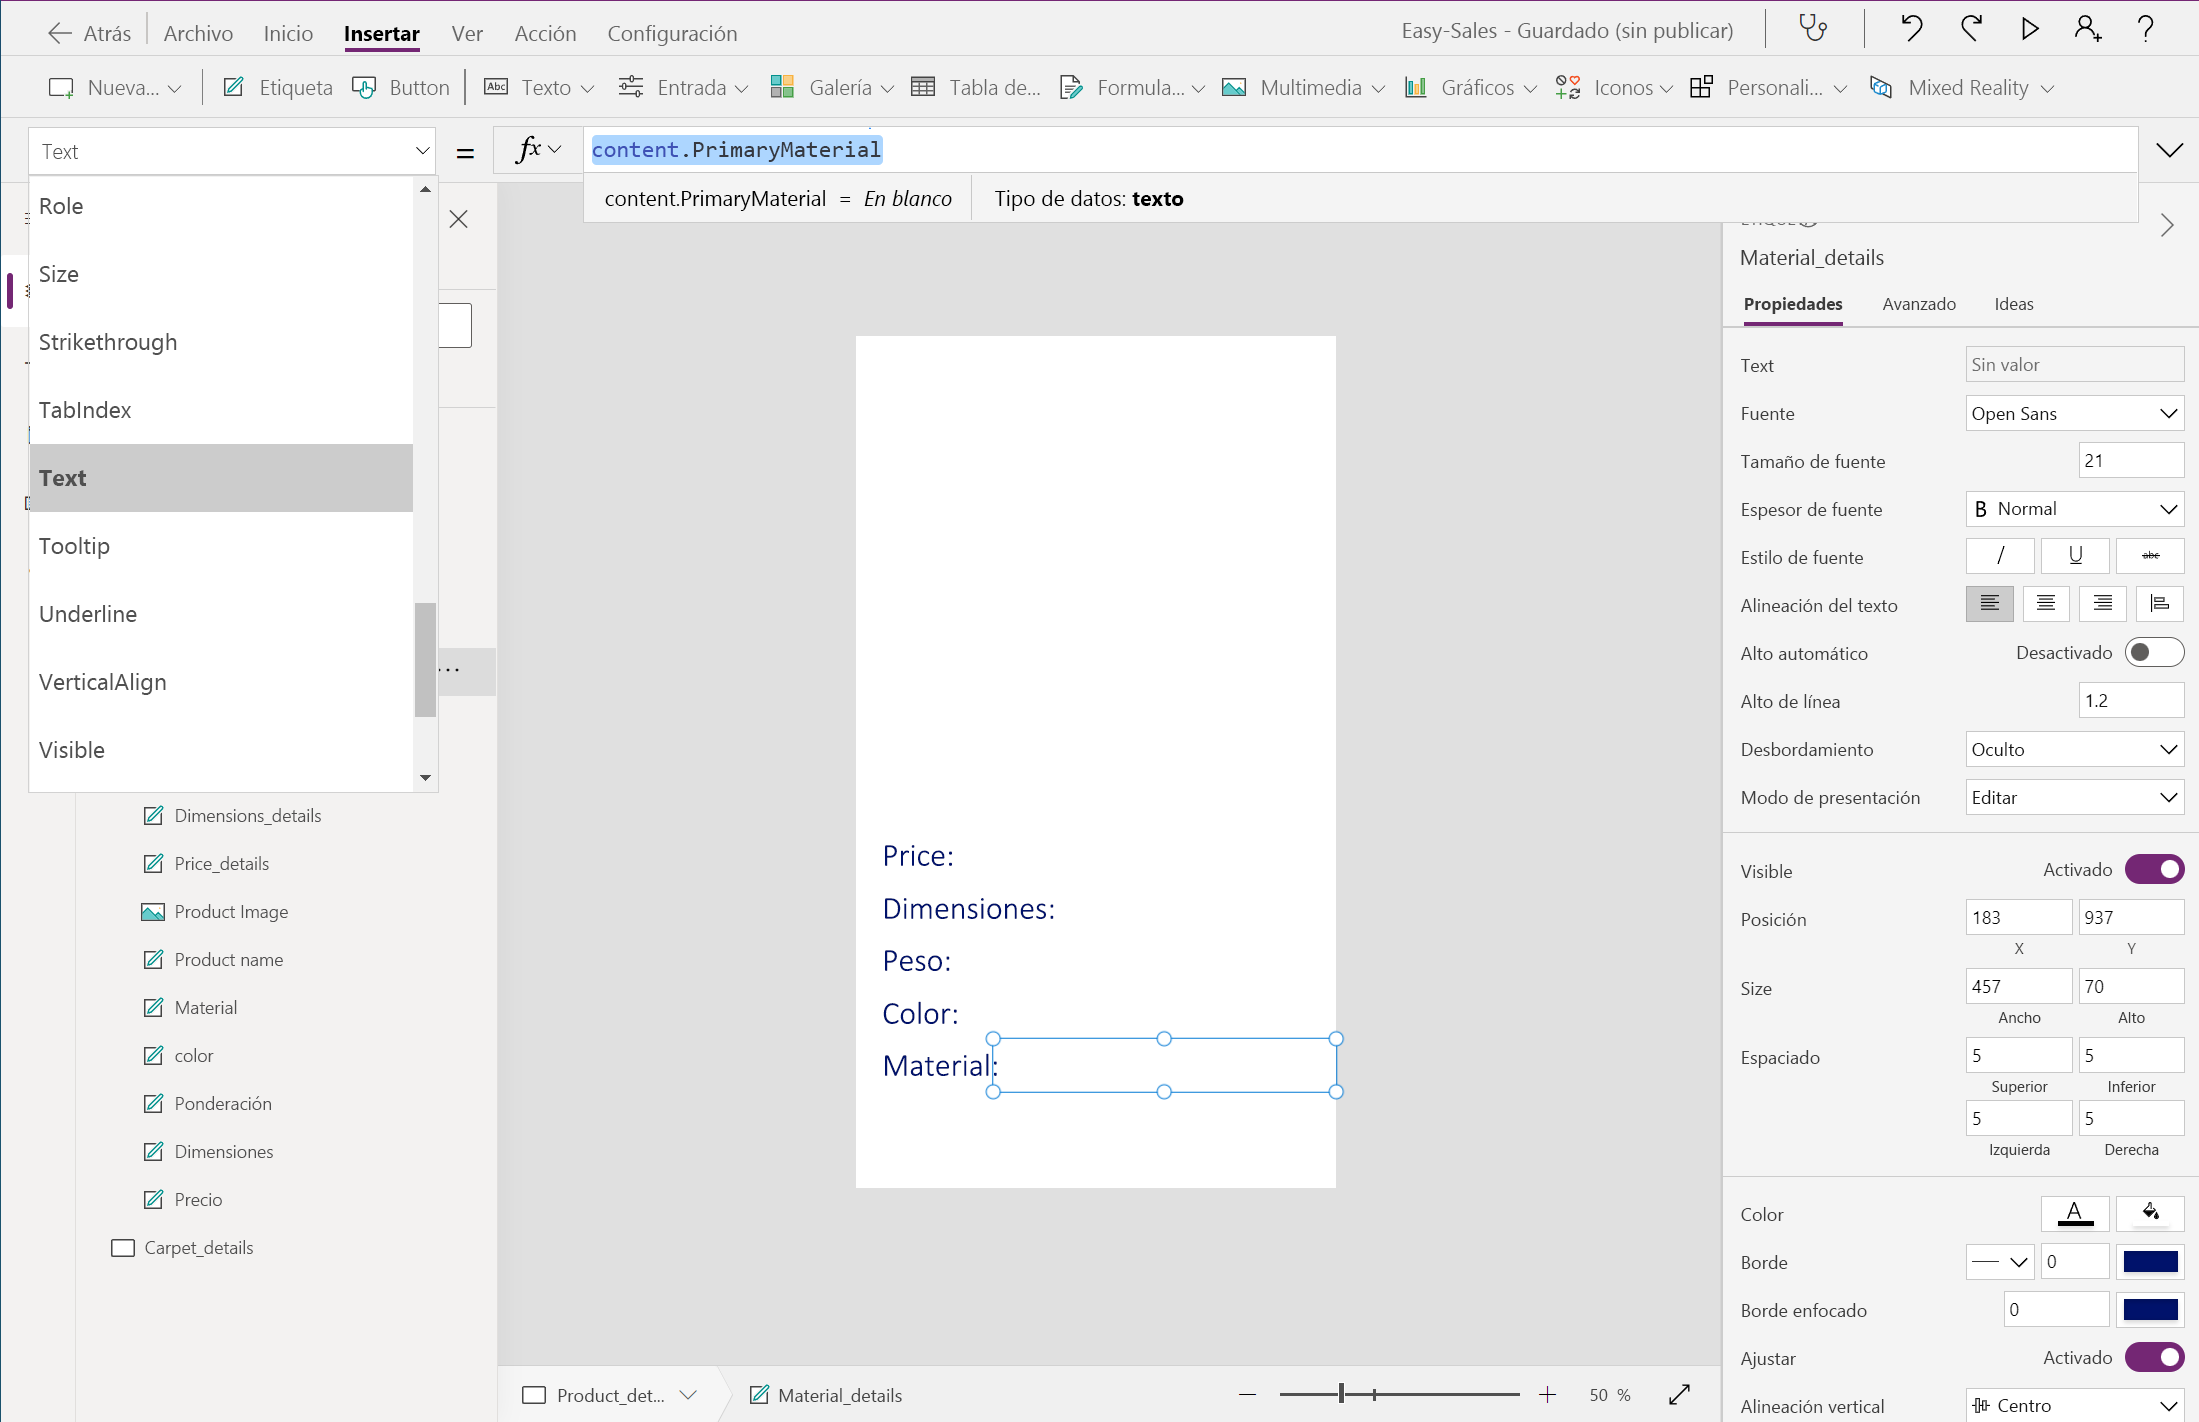Disable the Visible toggle
The height and width of the screenshot is (1422, 2199).
(2154, 870)
